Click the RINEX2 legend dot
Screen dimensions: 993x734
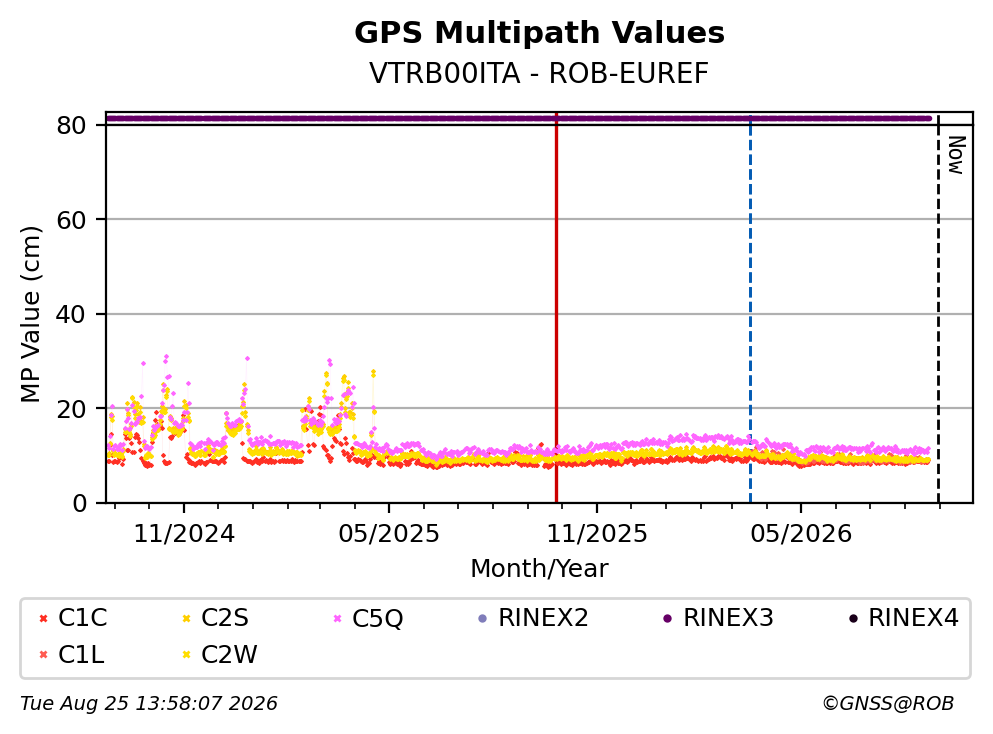(483, 618)
